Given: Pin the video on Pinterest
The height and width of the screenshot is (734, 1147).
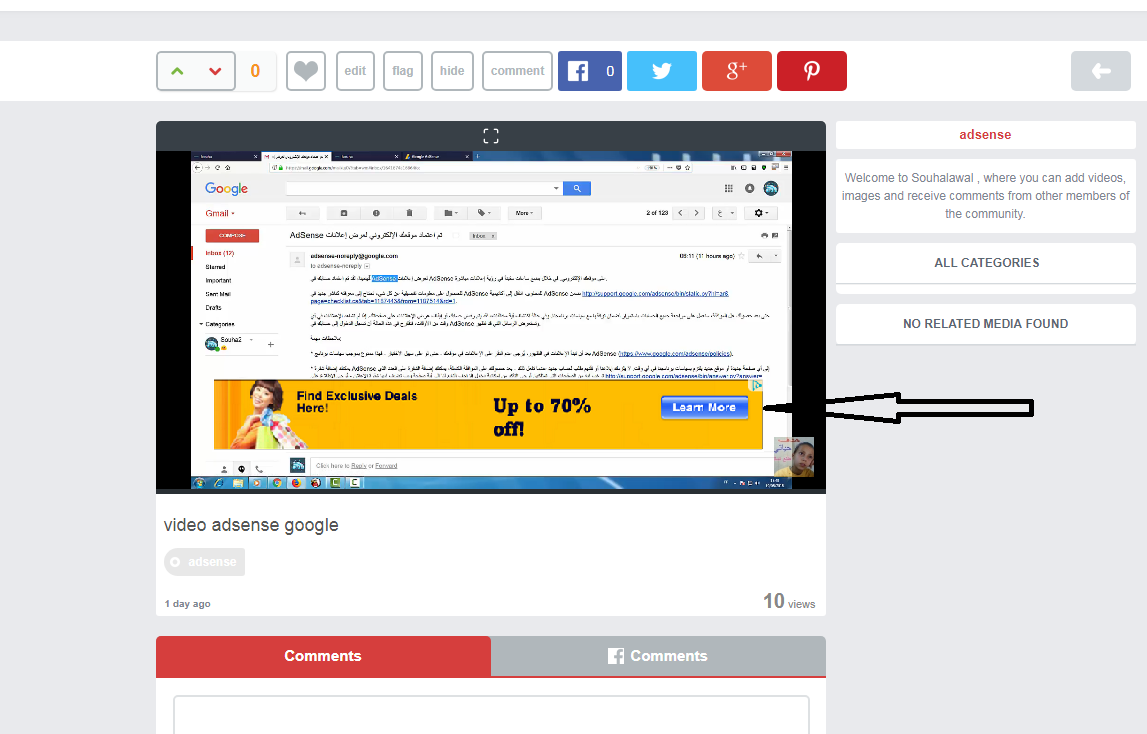Looking at the screenshot, I should pyautogui.click(x=812, y=71).
